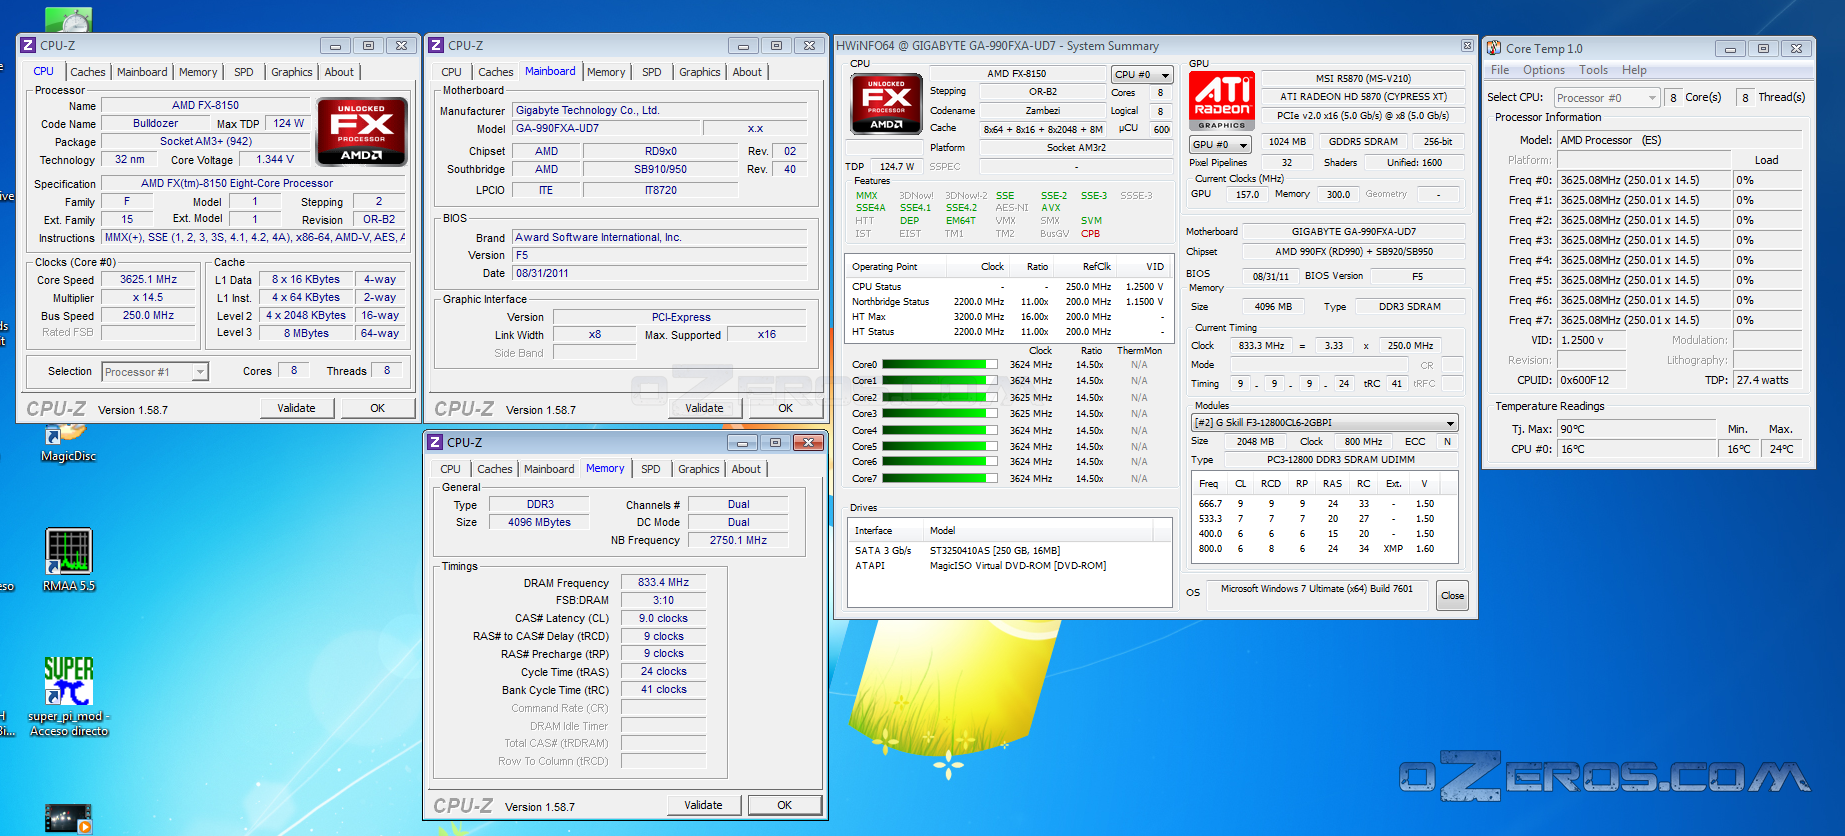Click the Core Voltage value 1.344 V
Screen dimensions: 1845x836
pyautogui.click(x=275, y=160)
